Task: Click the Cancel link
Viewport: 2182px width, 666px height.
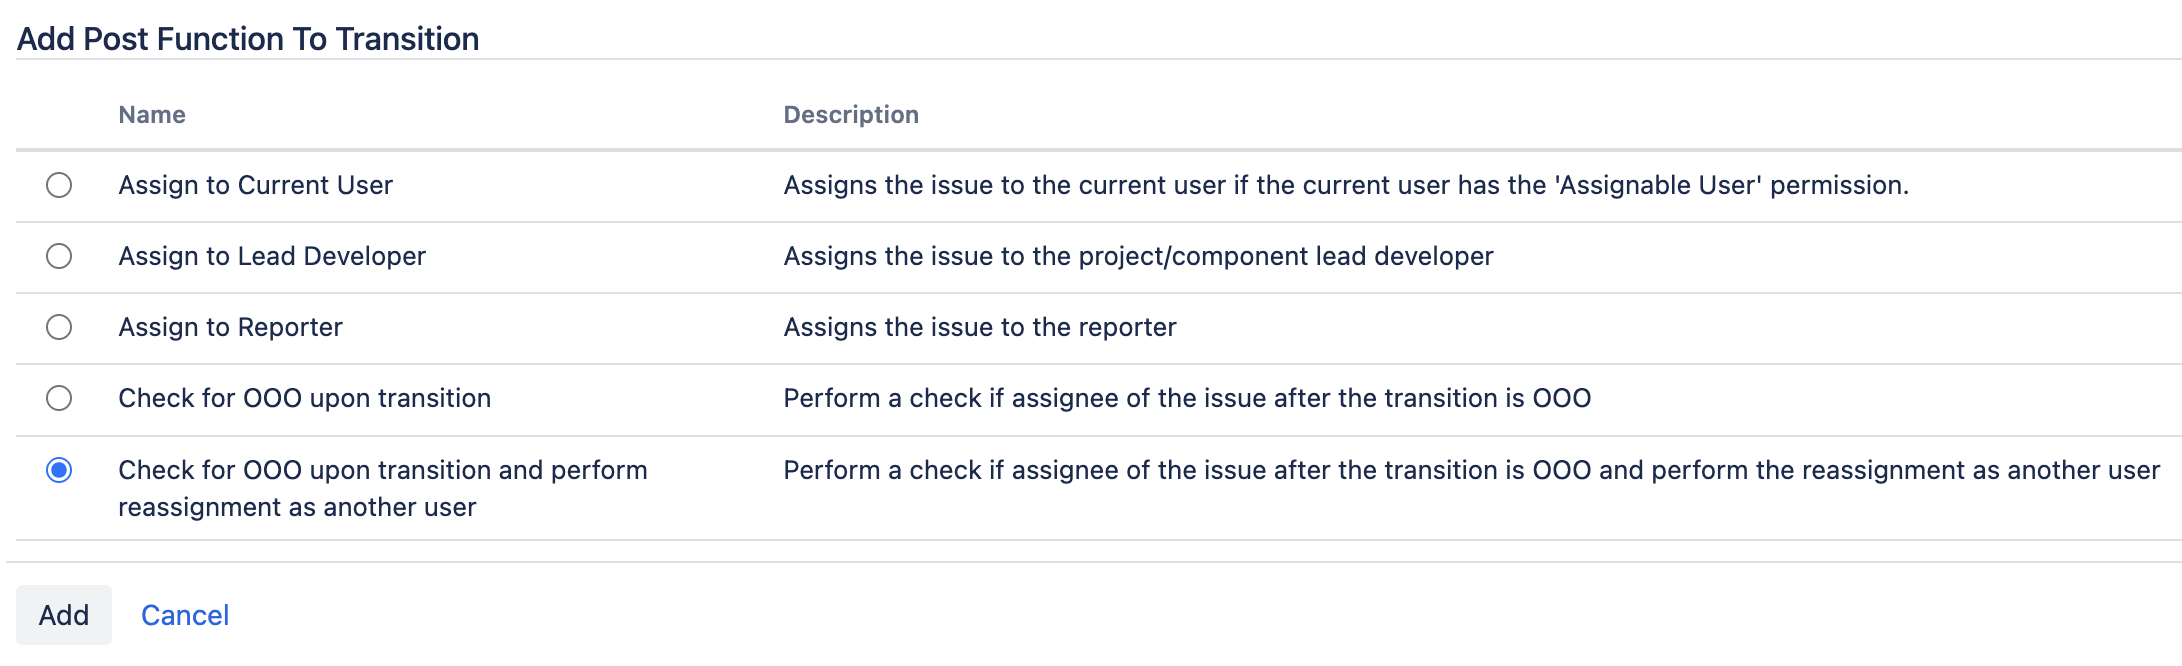Action: 185,615
